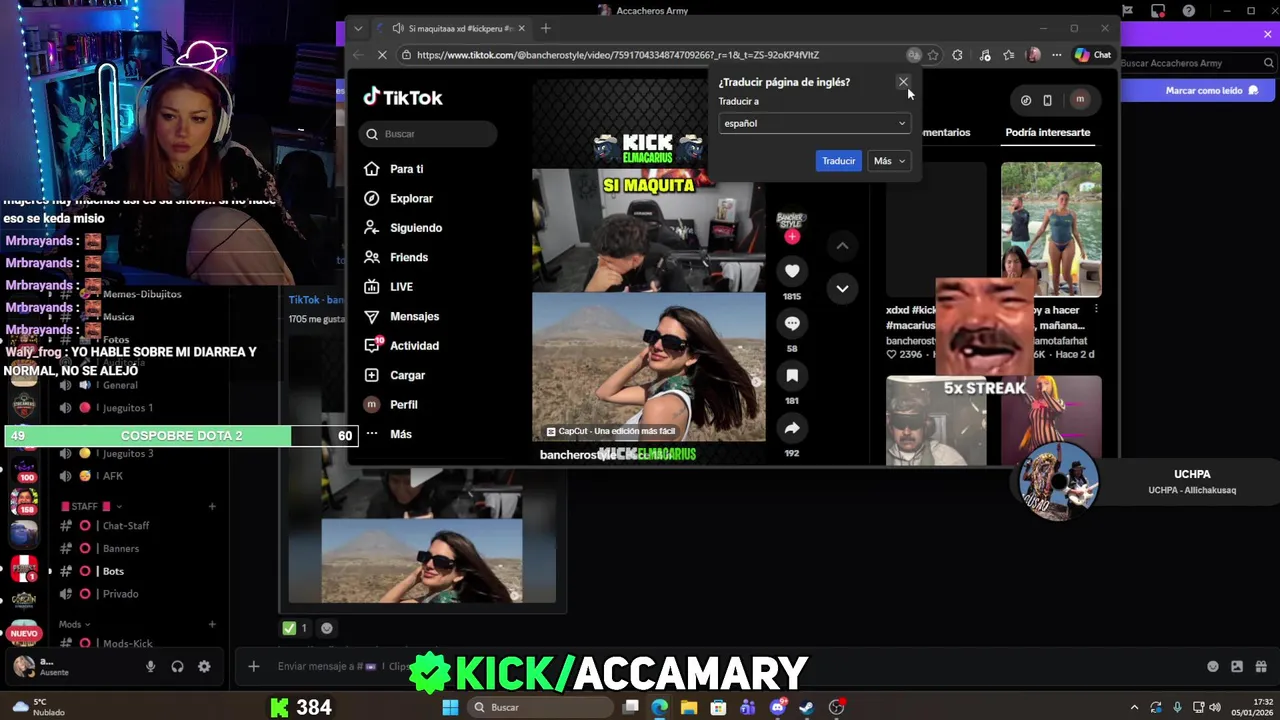
Task: Add page to favorites with star icon
Action: pyautogui.click(x=933, y=55)
